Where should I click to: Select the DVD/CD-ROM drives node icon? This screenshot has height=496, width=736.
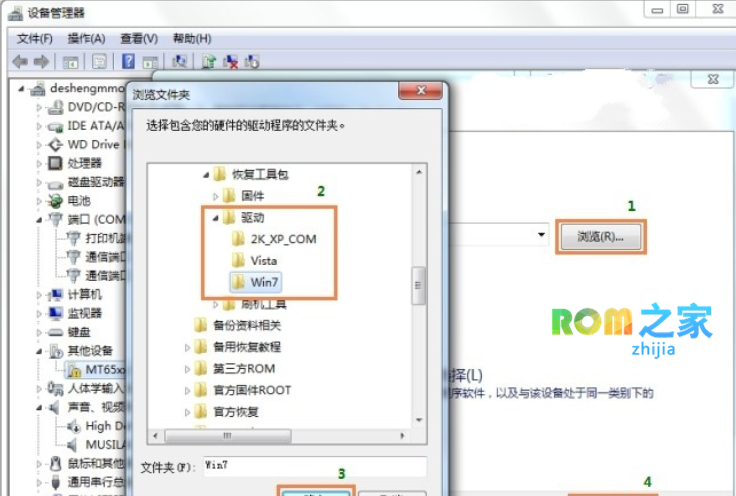(x=55, y=107)
